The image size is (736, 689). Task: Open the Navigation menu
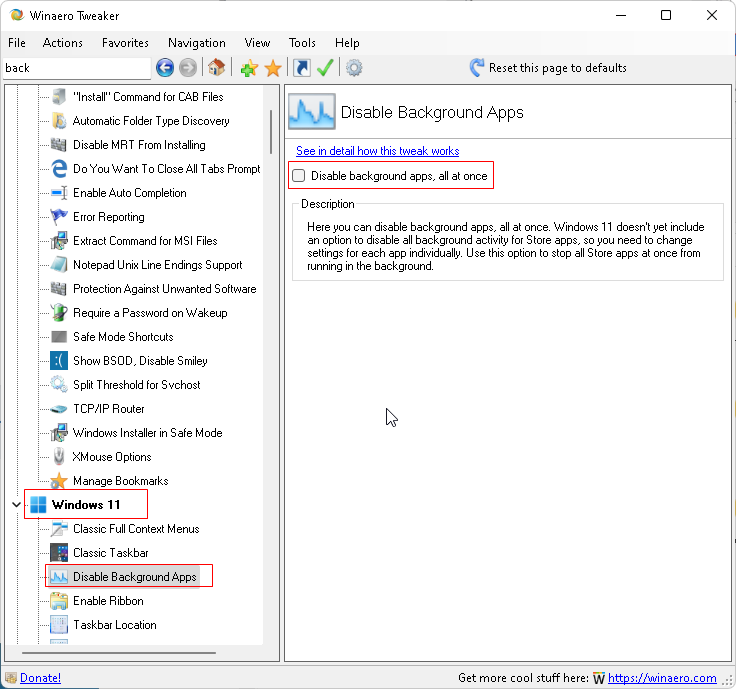[197, 43]
